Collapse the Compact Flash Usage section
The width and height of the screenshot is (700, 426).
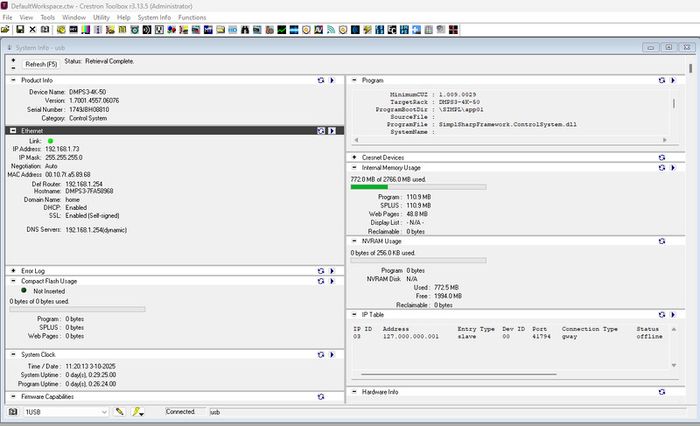coord(13,281)
